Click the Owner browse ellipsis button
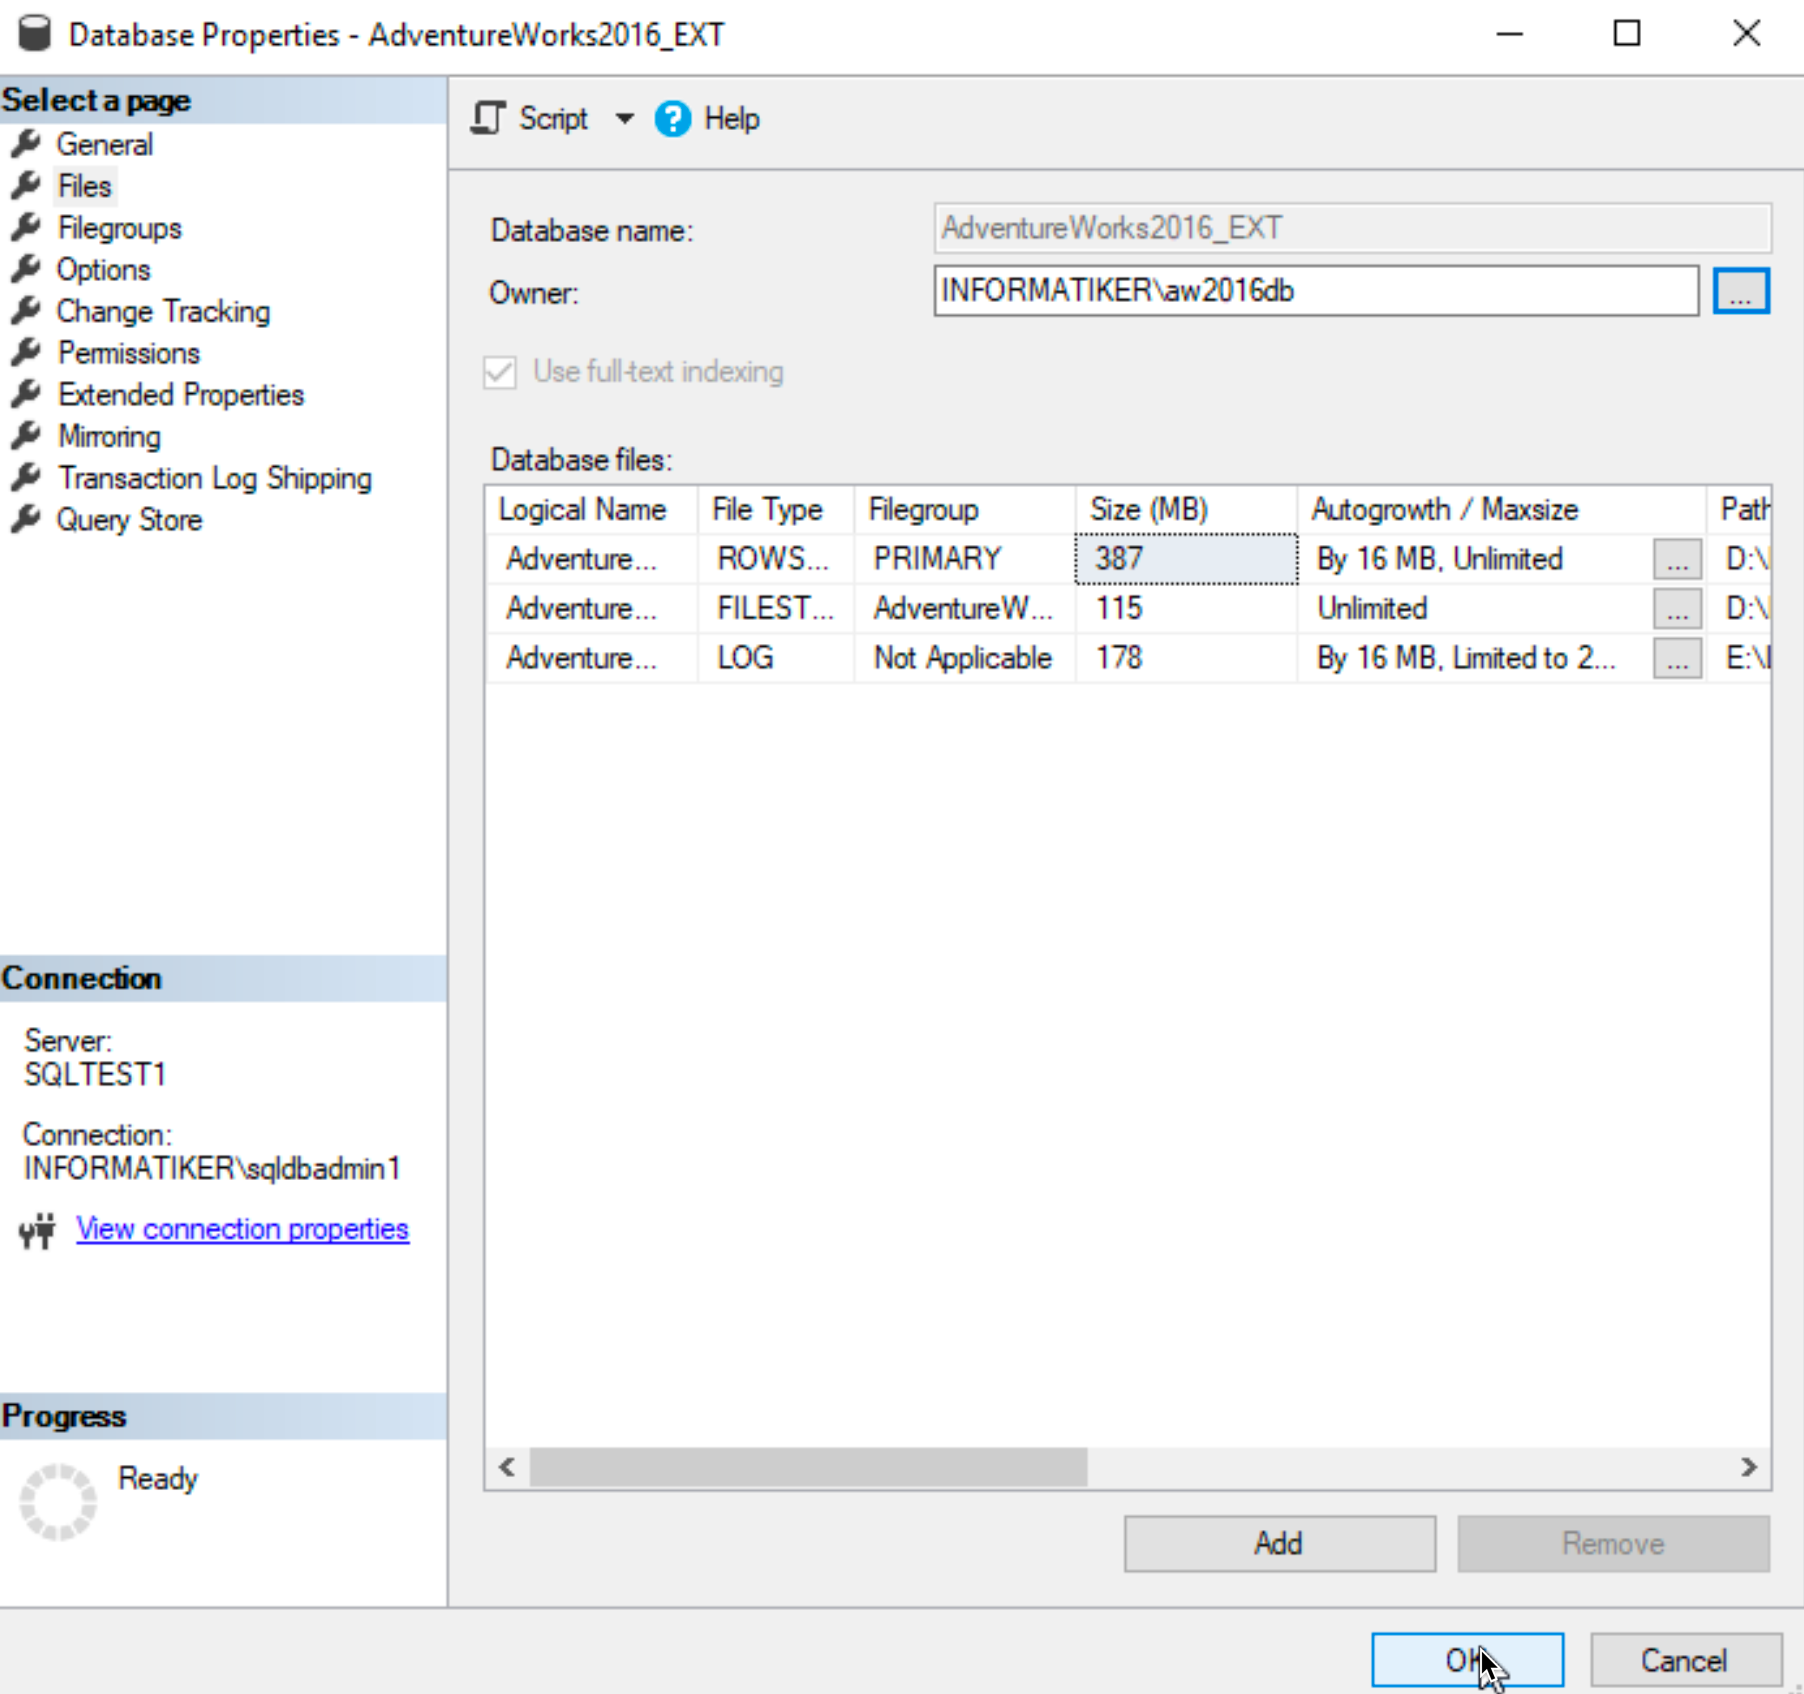This screenshot has width=1804, height=1694. [1741, 290]
